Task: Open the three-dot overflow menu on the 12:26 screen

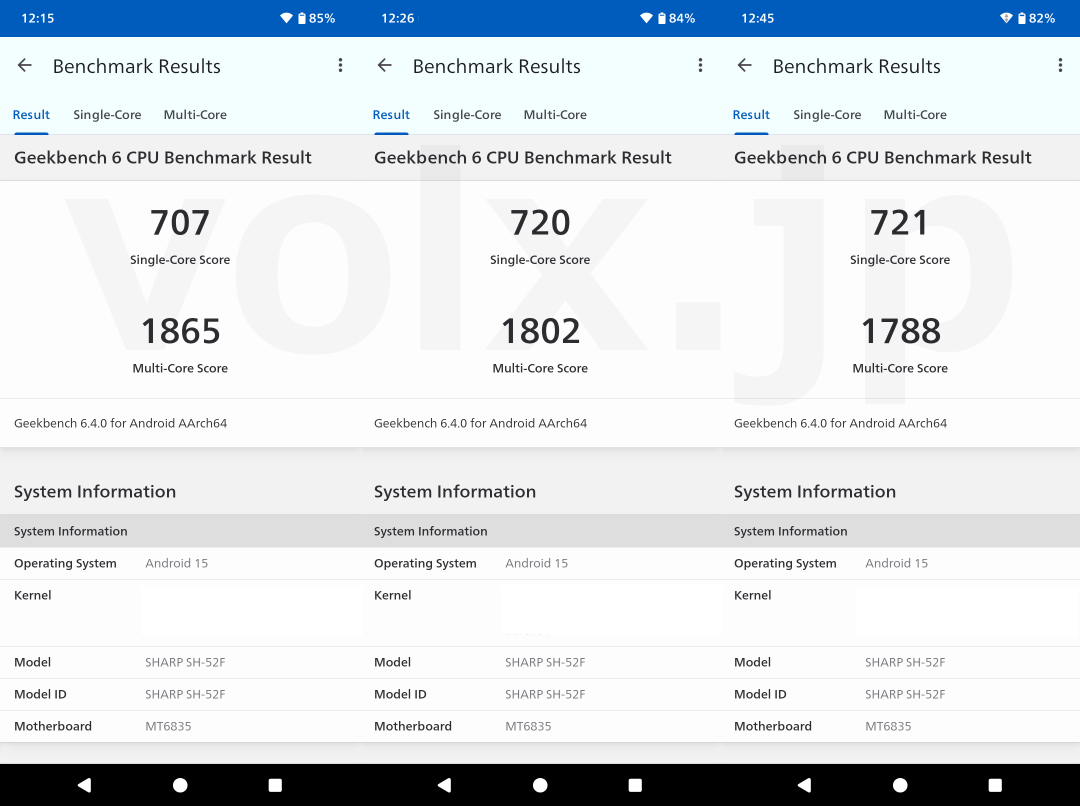Action: pyautogui.click(x=700, y=65)
